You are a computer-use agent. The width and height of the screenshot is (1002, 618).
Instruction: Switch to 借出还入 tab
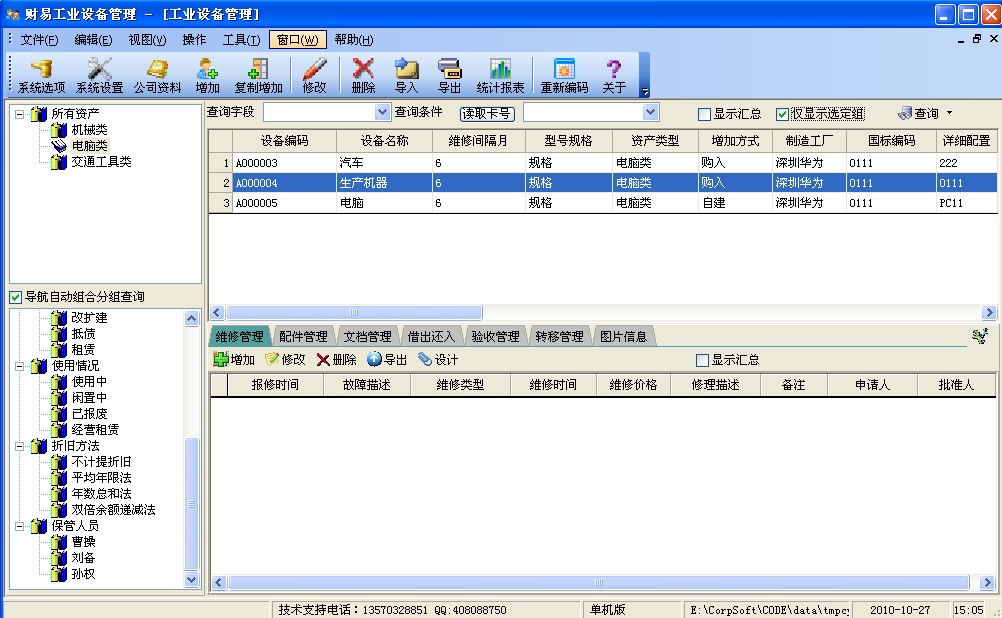coord(431,337)
